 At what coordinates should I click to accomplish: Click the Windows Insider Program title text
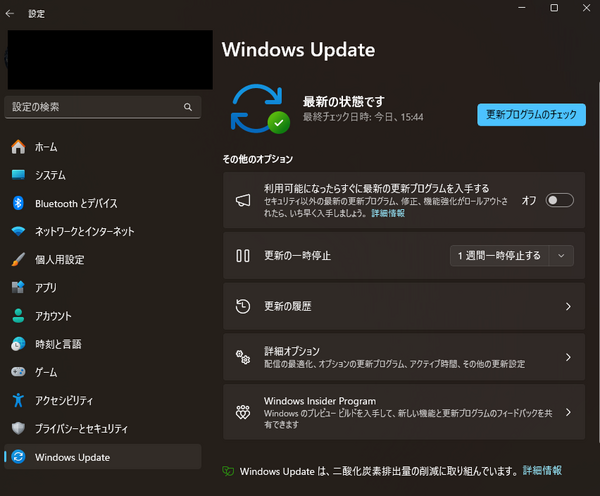click(x=320, y=401)
